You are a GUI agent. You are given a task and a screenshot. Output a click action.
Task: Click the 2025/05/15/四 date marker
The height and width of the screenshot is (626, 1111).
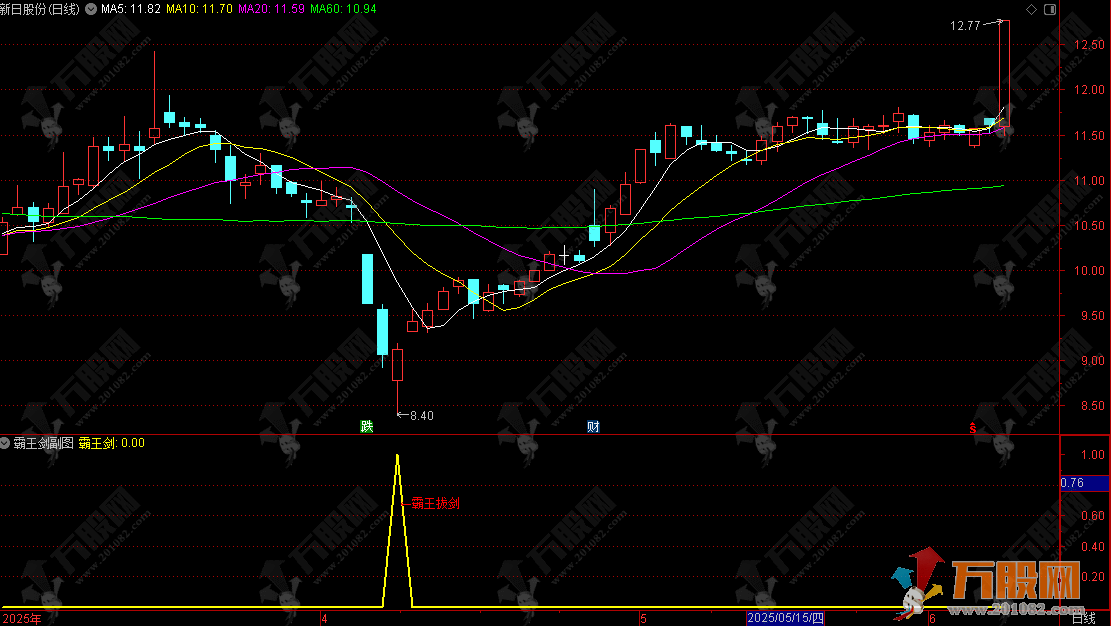coord(785,618)
